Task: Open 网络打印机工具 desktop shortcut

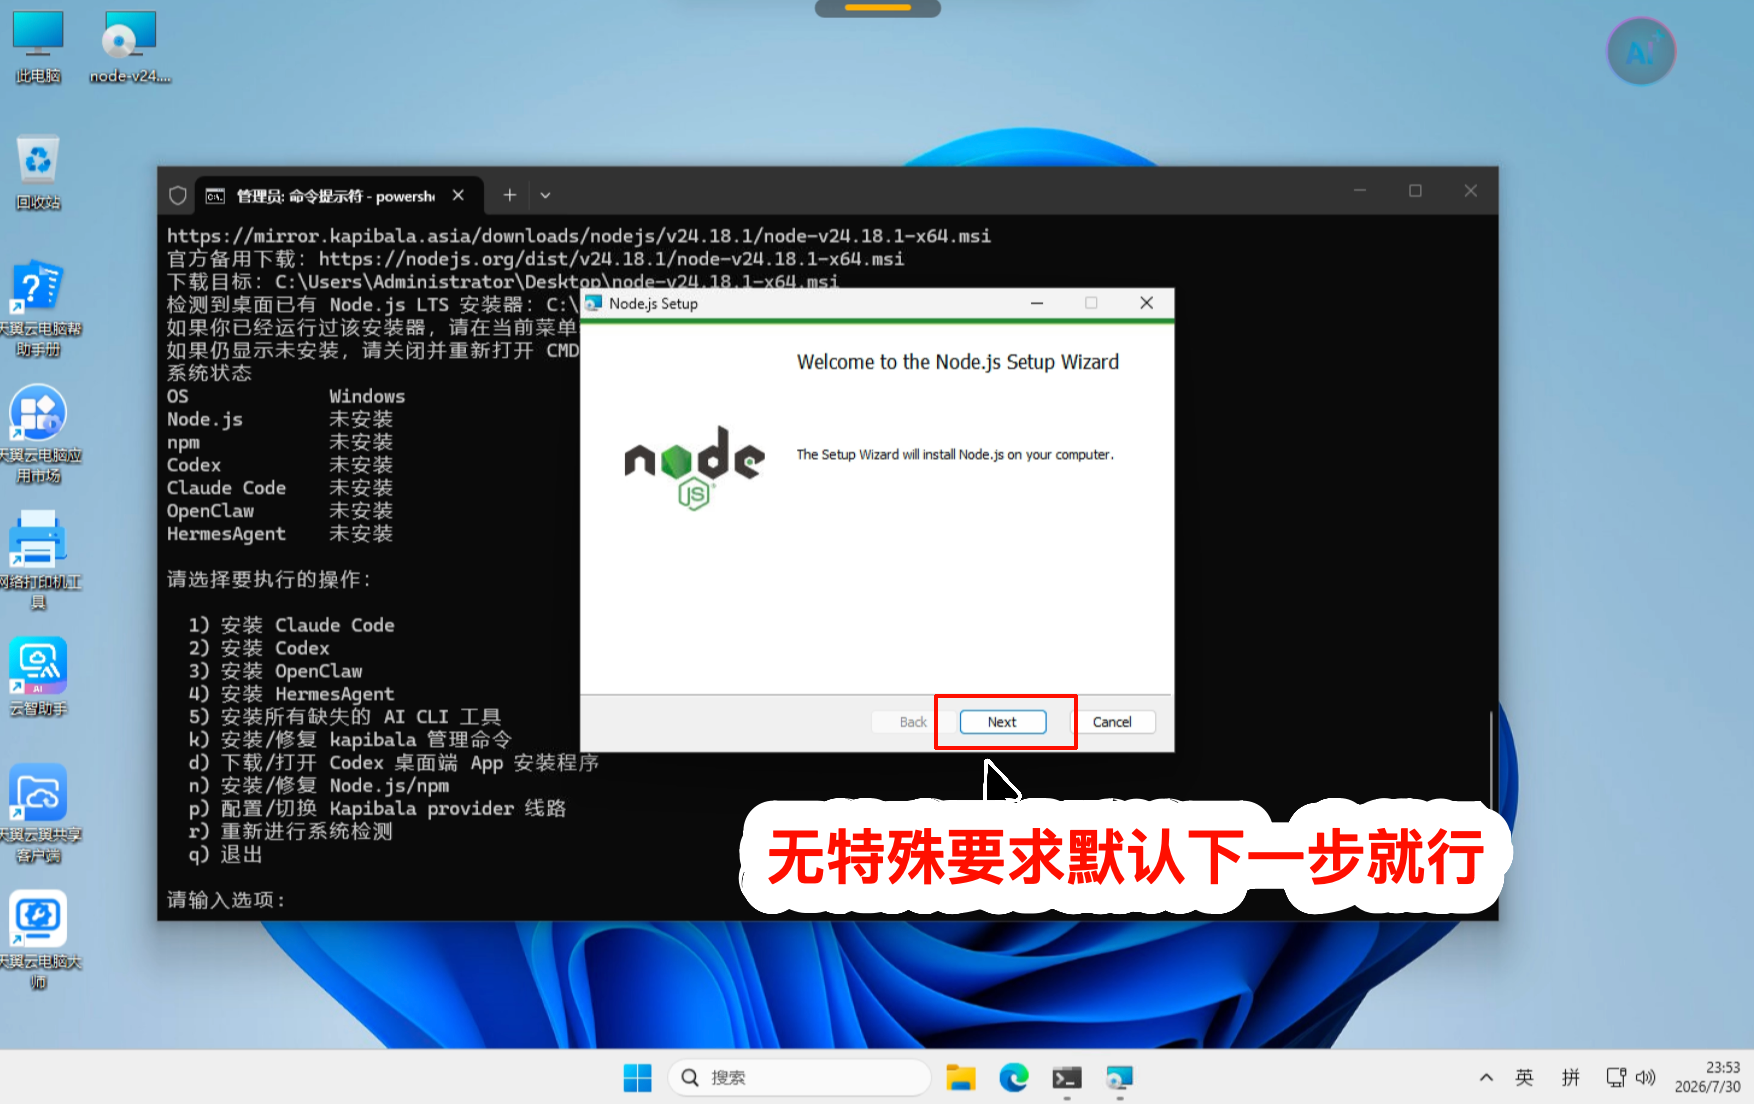Action: pos(38,560)
